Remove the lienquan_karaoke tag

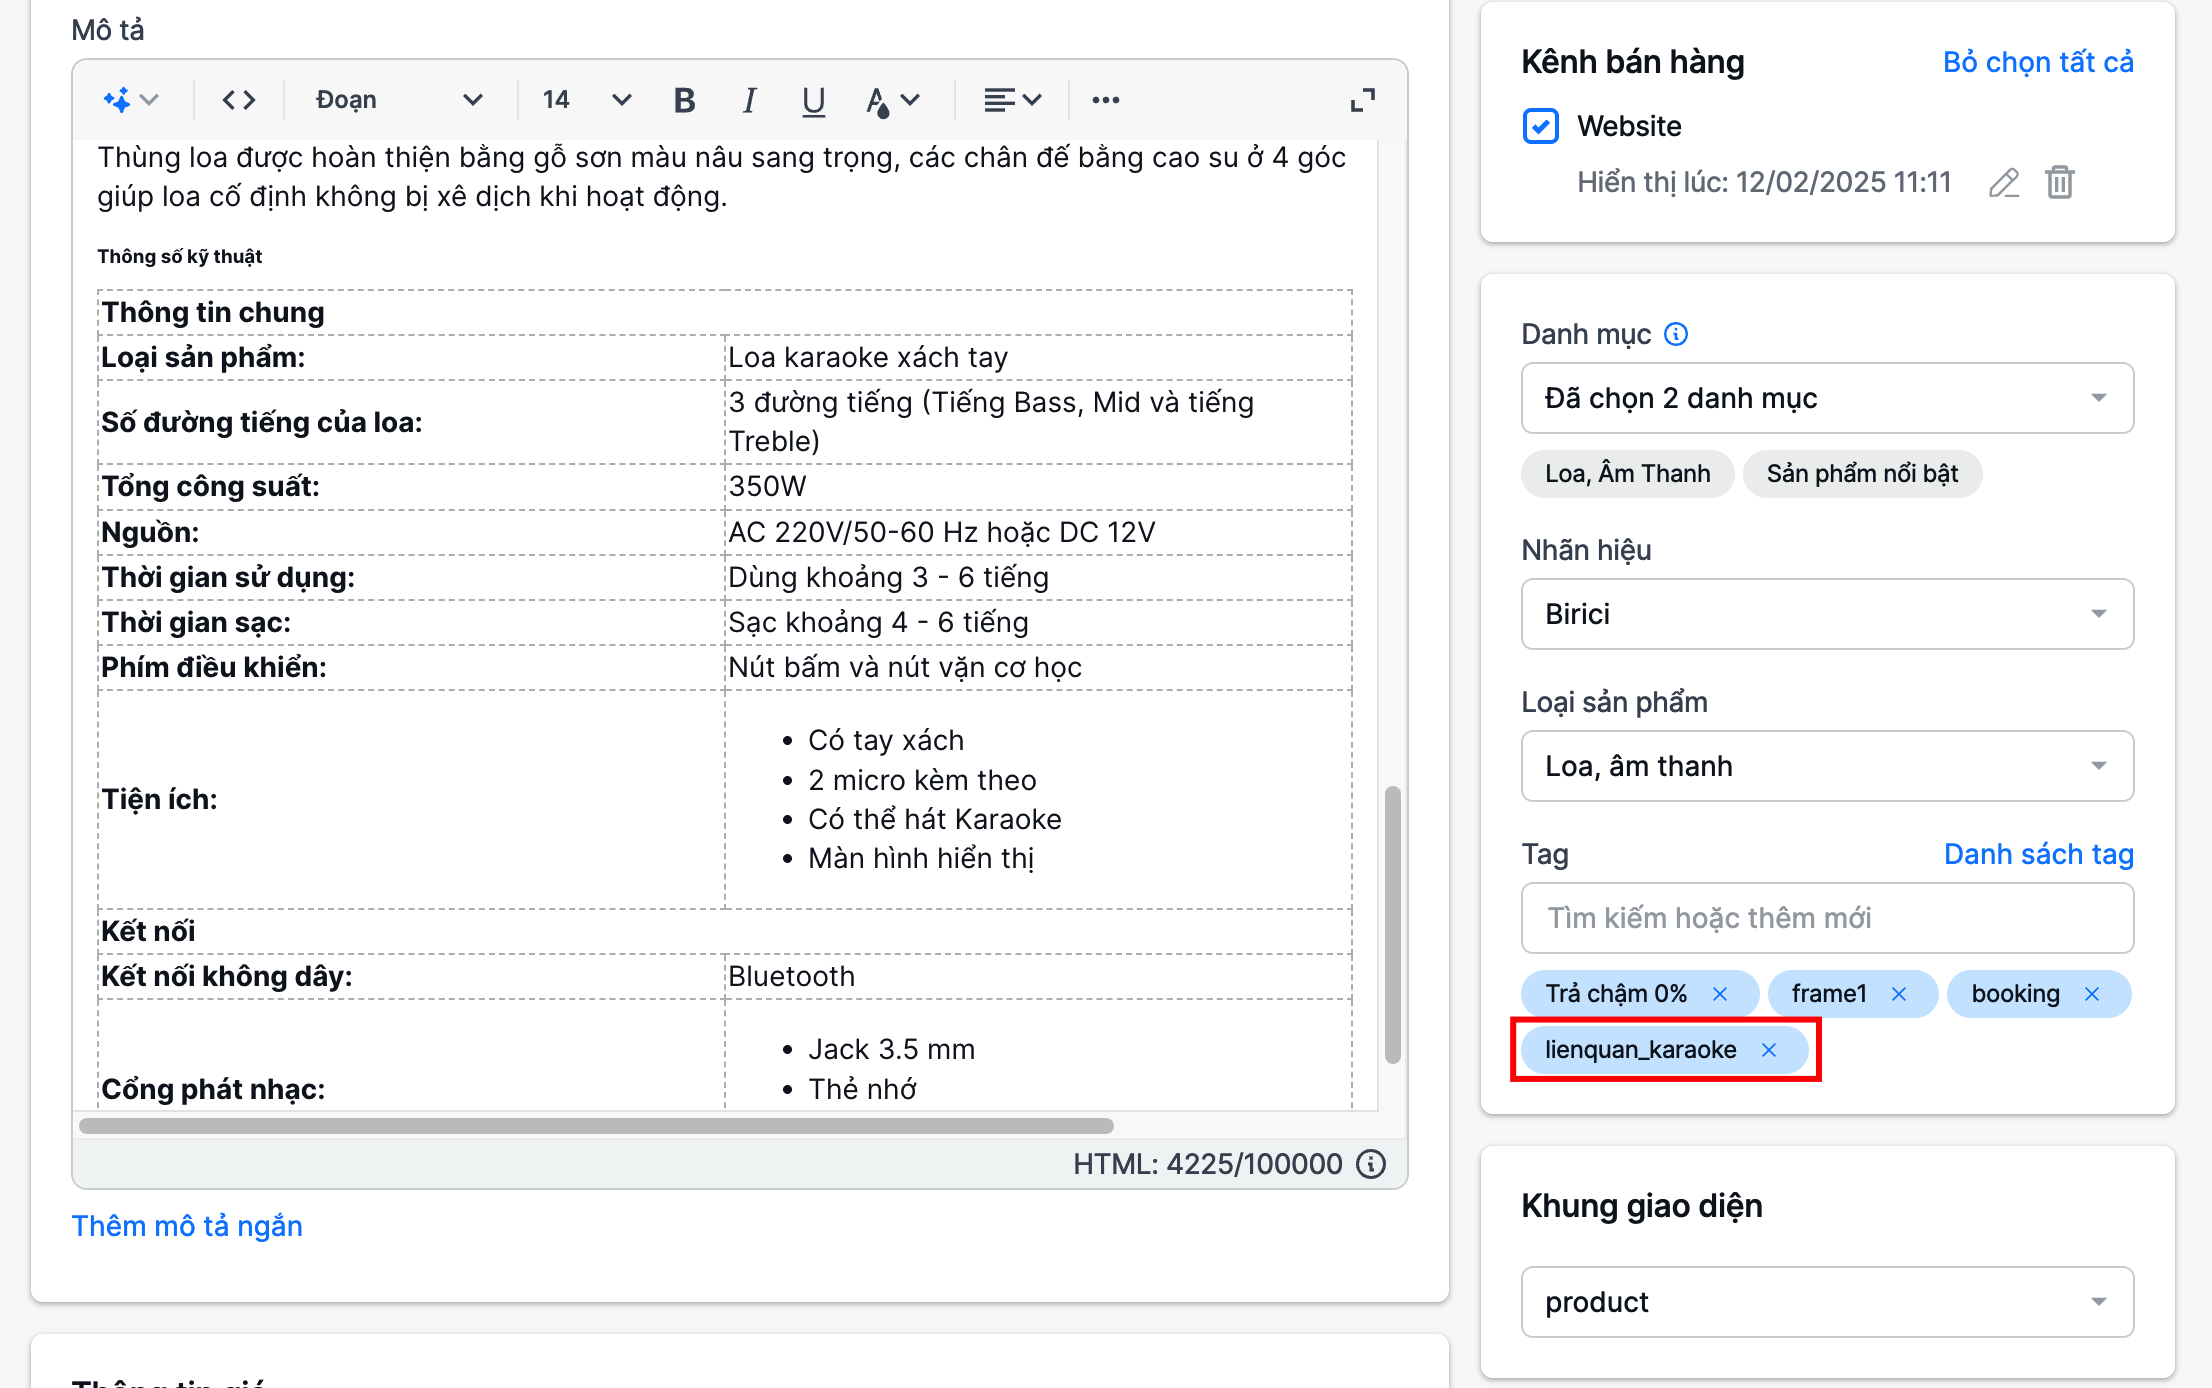tap(1768, 1050)
